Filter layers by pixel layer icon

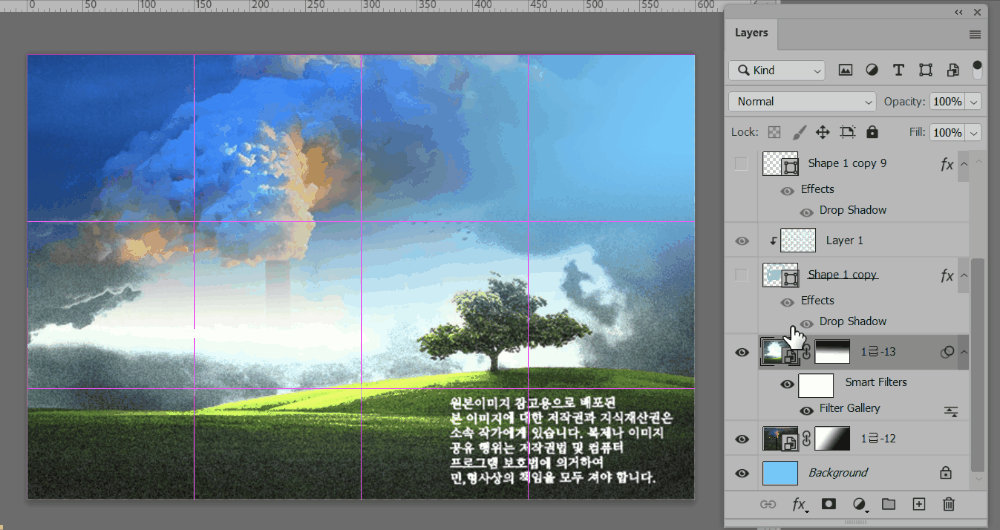click(x=845, y=70)
